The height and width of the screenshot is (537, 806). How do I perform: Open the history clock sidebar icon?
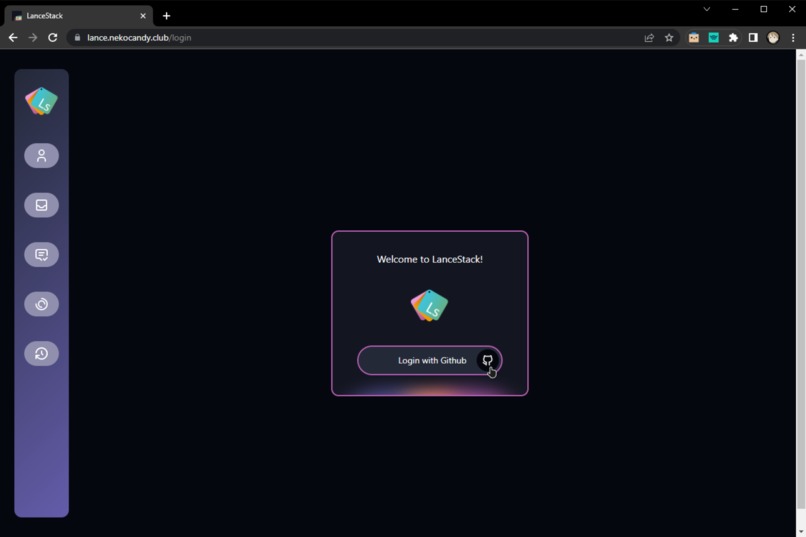pyautogui.click(x=42, y=353)
